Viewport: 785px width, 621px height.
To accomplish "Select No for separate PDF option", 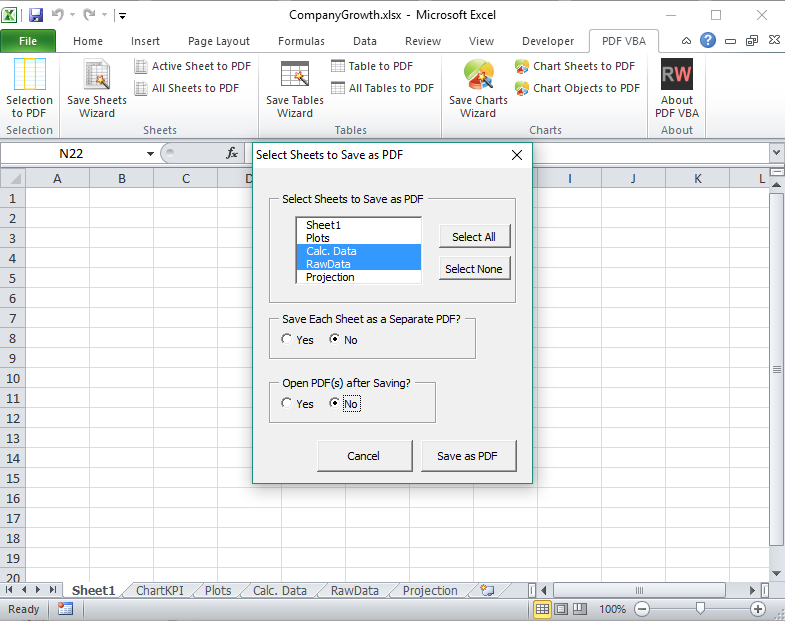I will [x=343, y=340].
